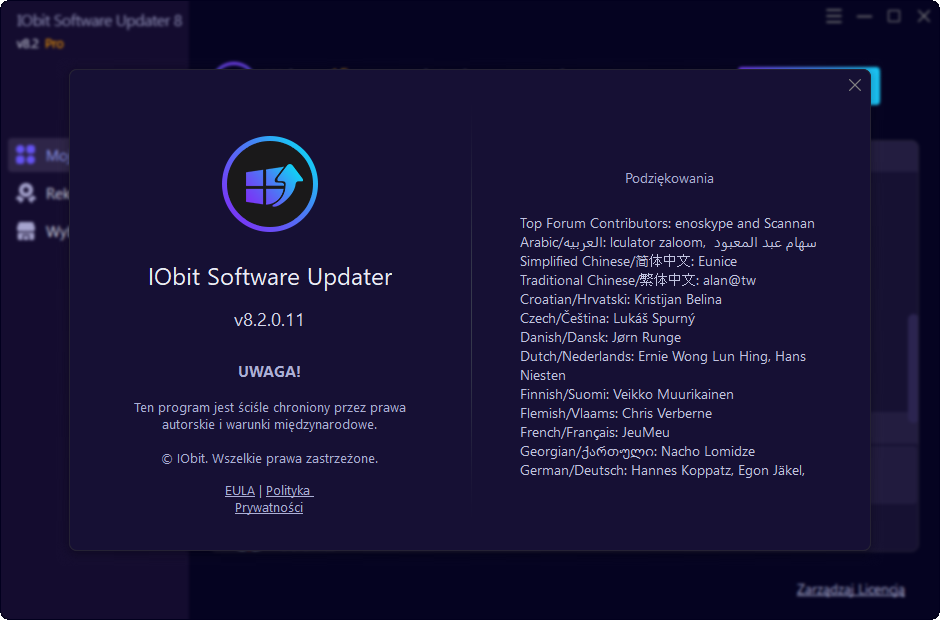Click the store icon in the sidebar

coord(25,231)
